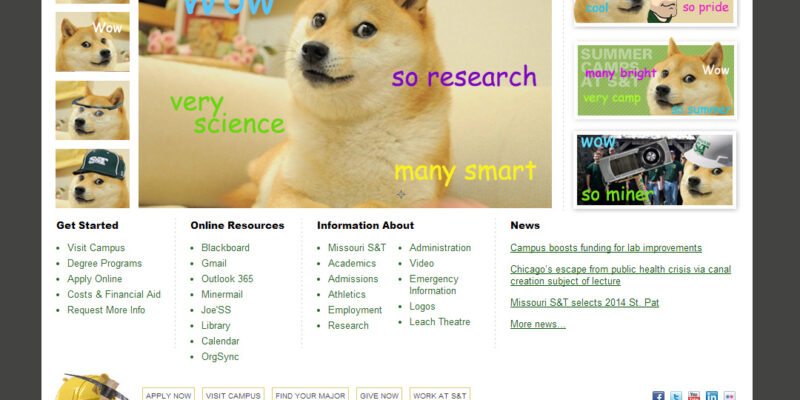
Task: Select the doge thumbnail wearing goggles
Action: (x=92, y=110)
